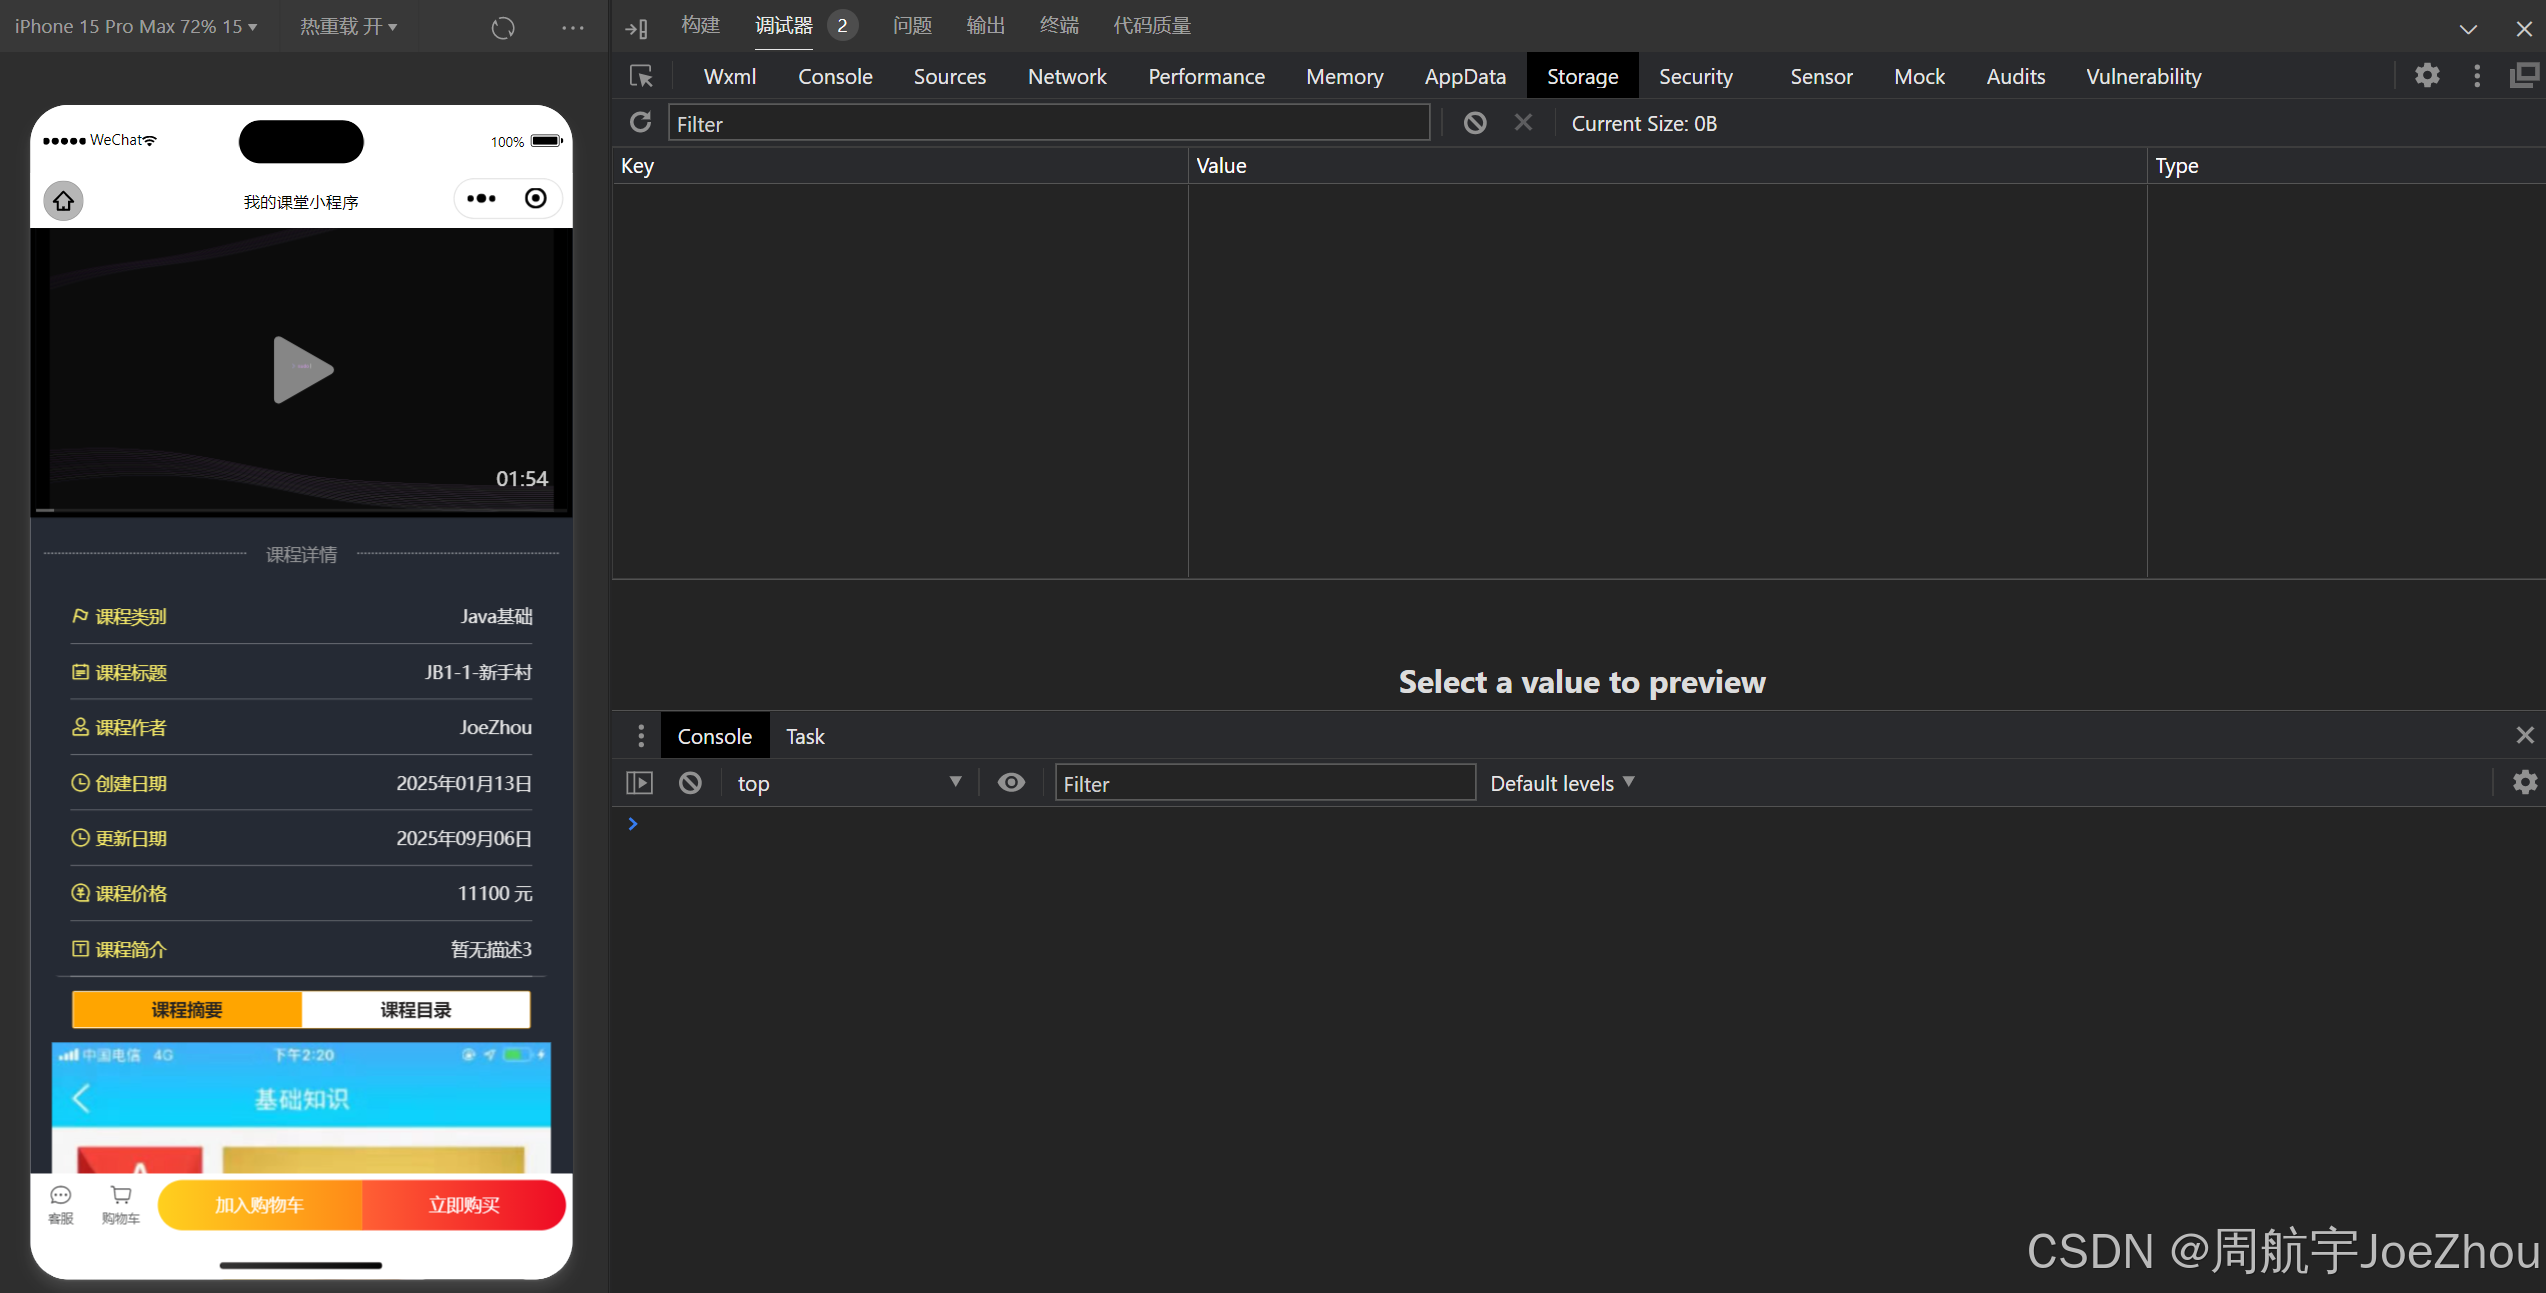Click the simulator home icon
This screenshot has height=1293, width=2546.
point(63,201)
